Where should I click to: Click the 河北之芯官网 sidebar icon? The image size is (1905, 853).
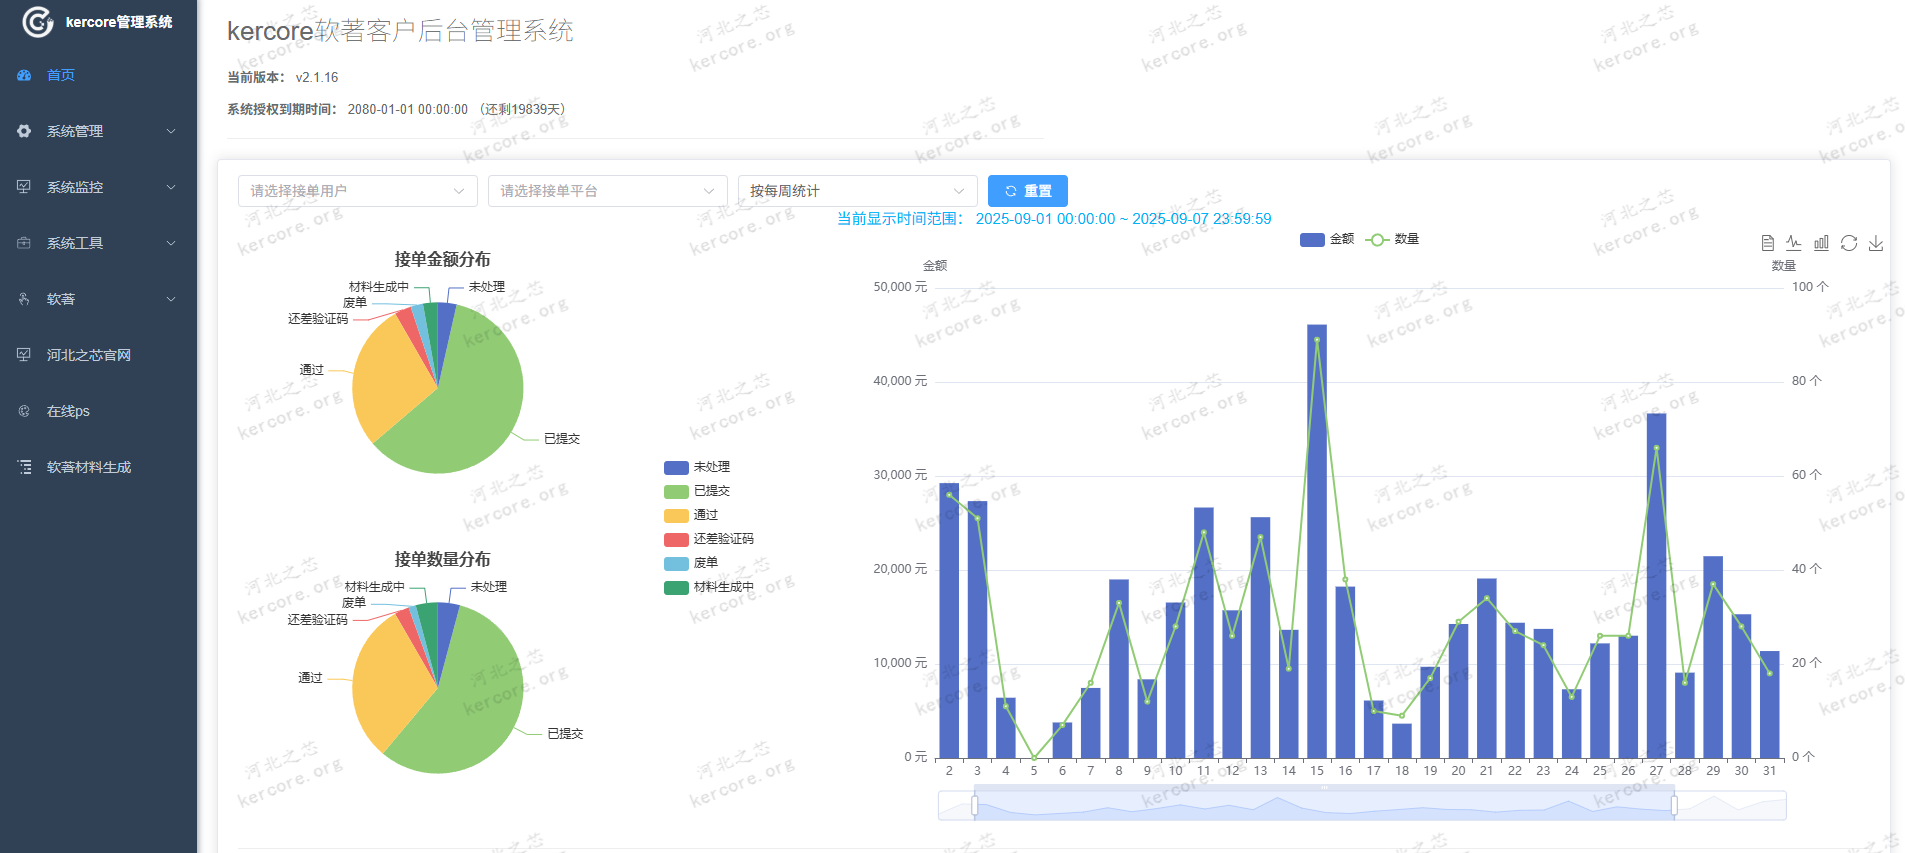pyautogui.click(x=24, y=355)
